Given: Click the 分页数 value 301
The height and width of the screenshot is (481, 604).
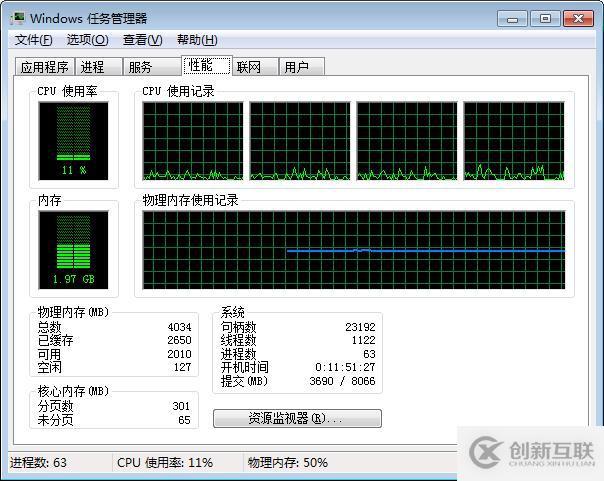Looking at the screenshot, I should tap(181, 406).
